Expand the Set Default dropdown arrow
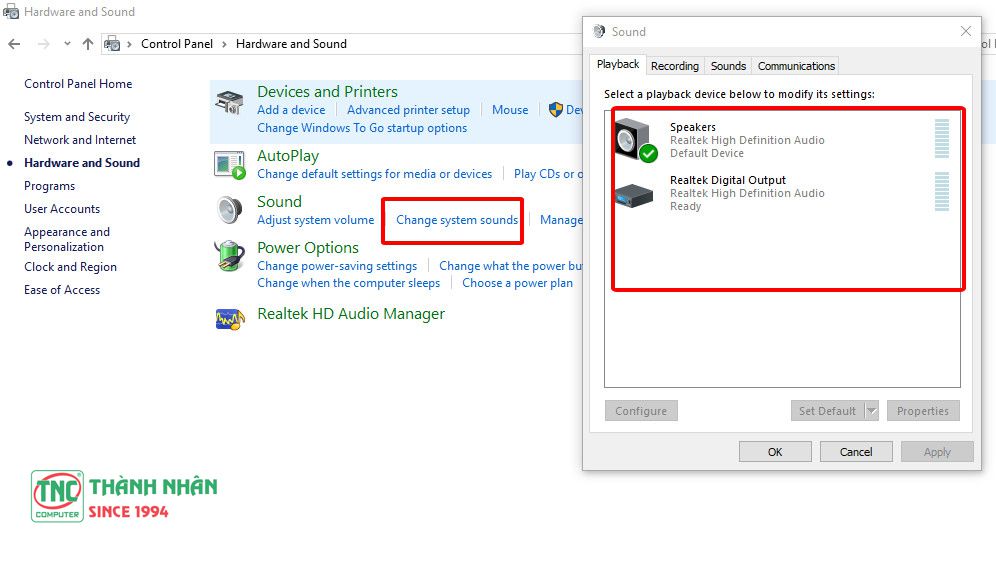996x575 pixels. [872, 411]
